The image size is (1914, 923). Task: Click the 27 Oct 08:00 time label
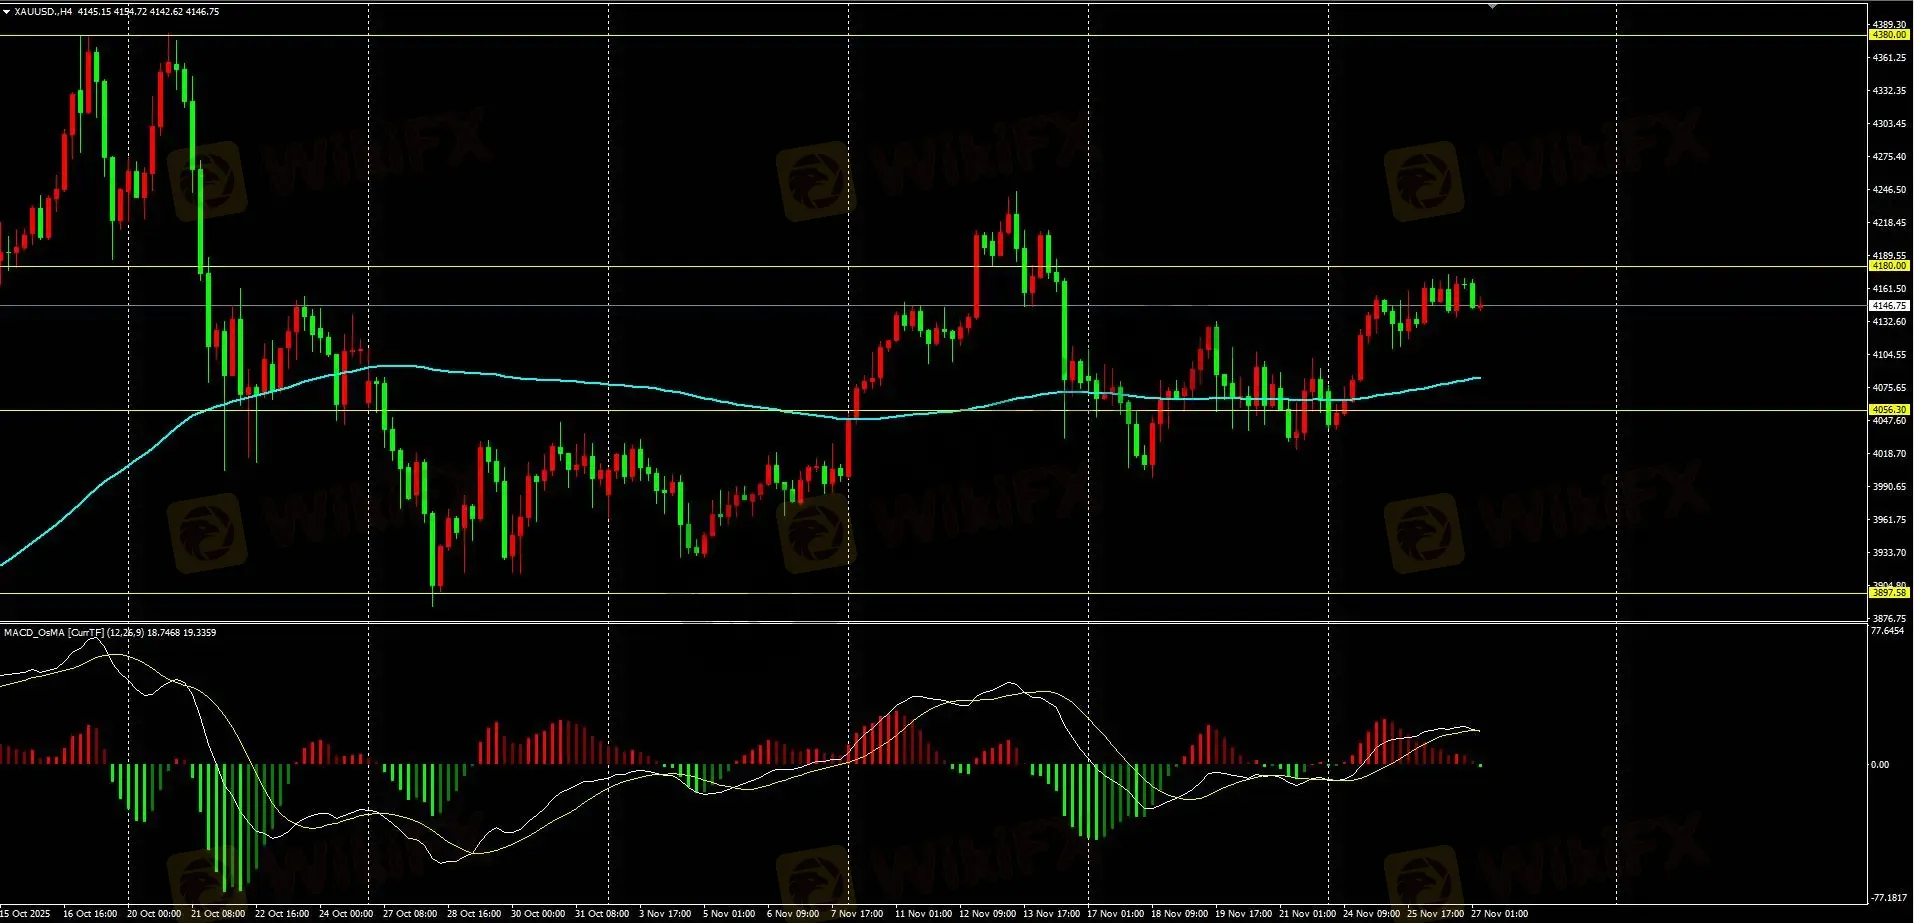point(410,913)
